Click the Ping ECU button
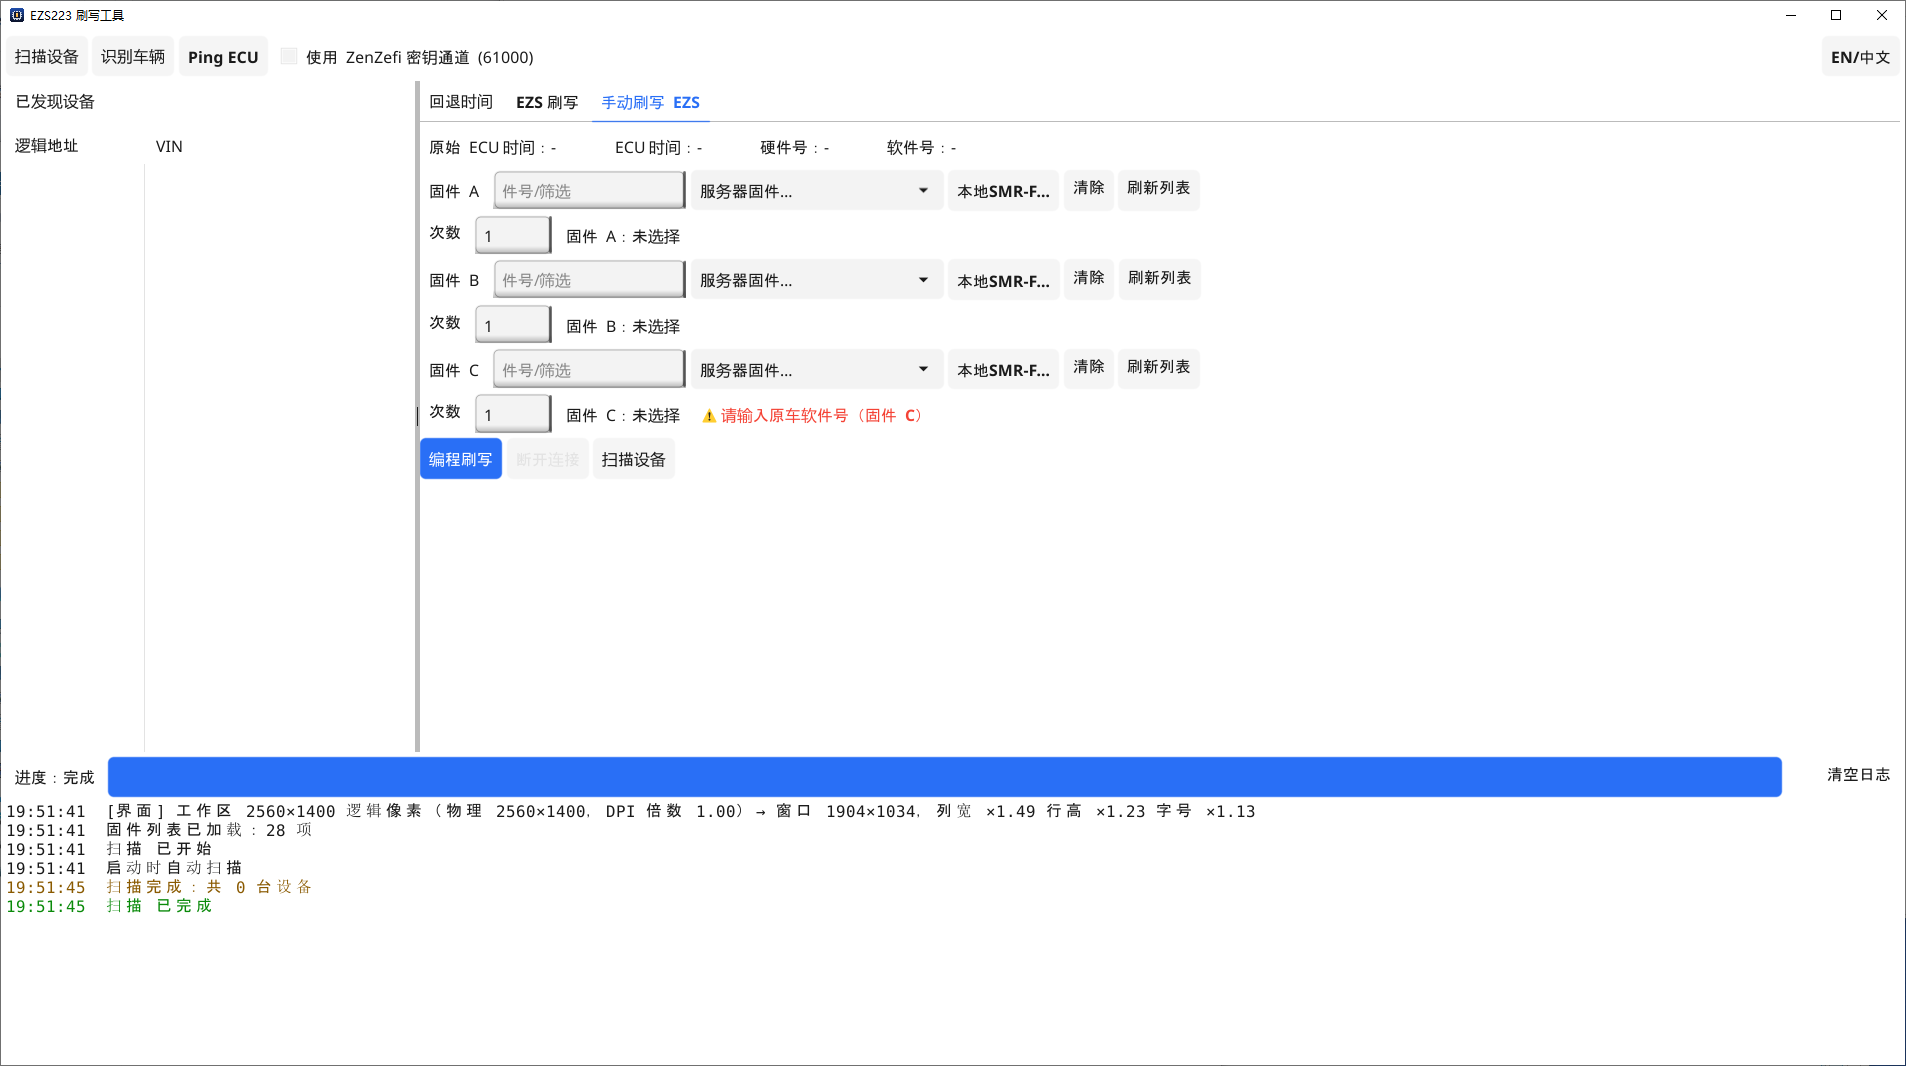This screenshot has width=1906, height=1066. tap(223, 57)
